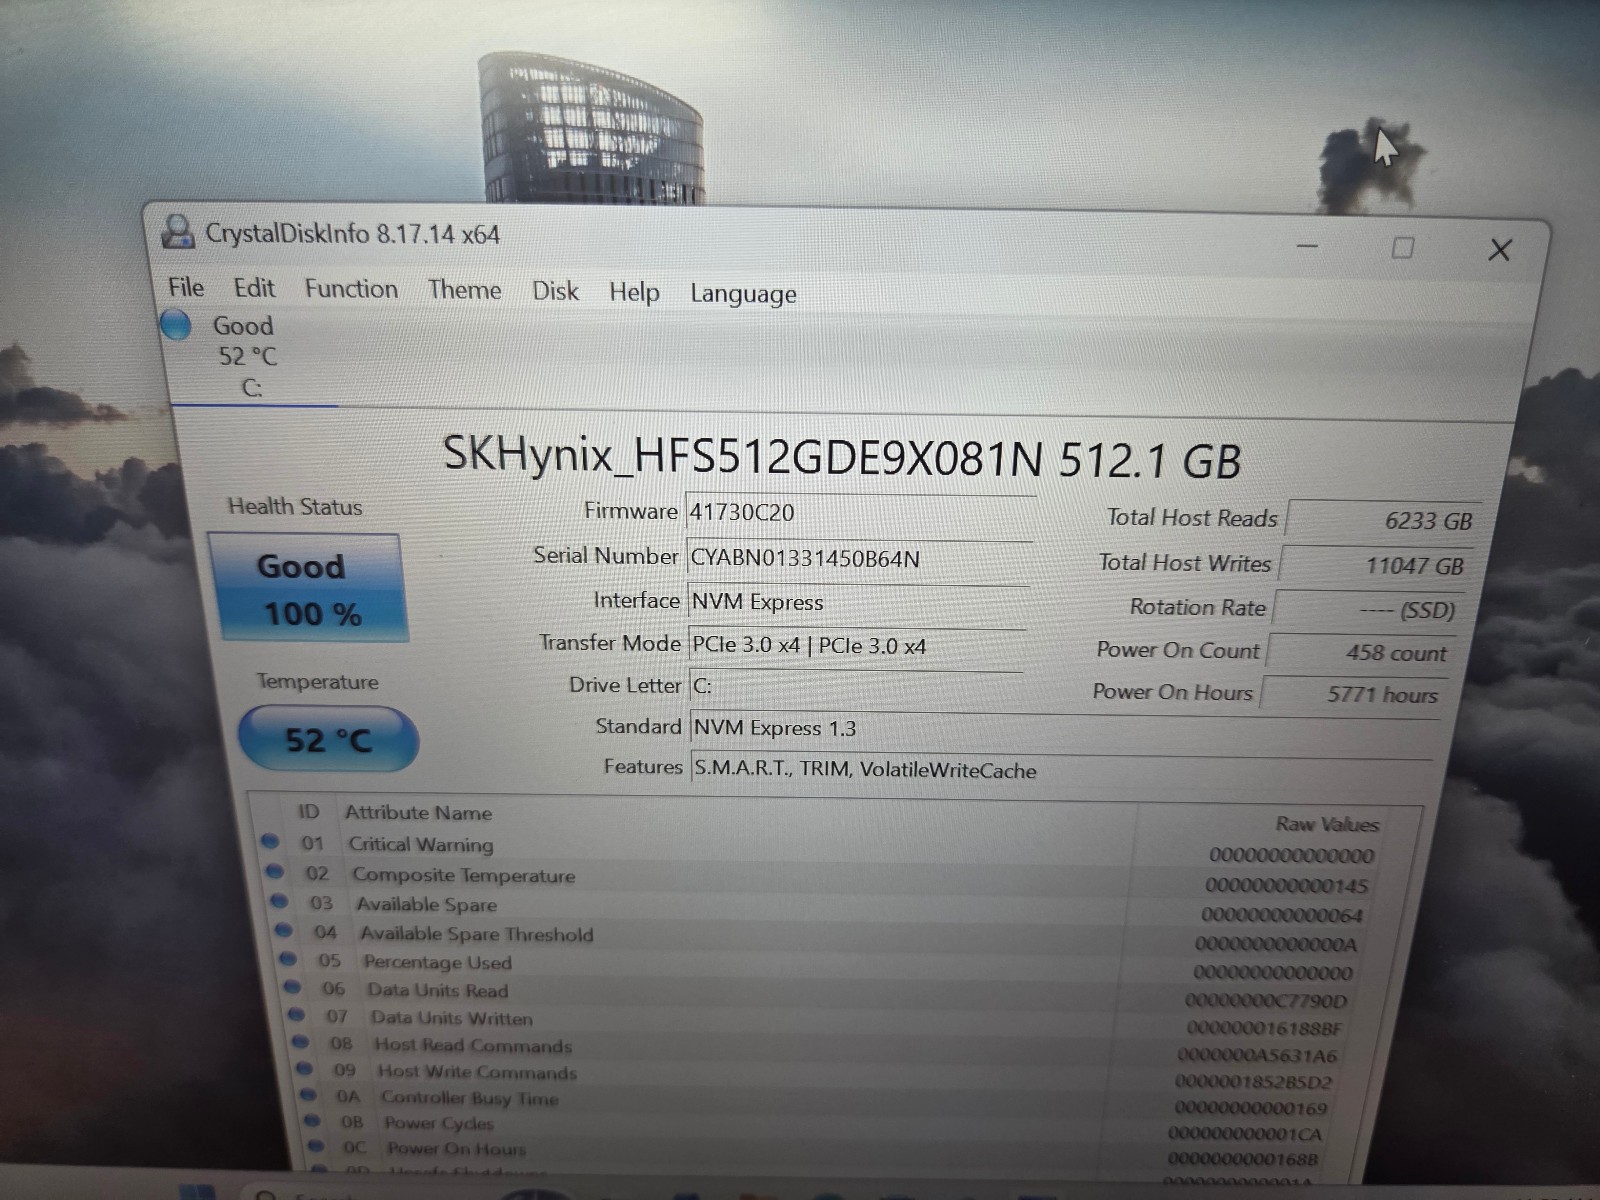Viewport: 1600px width, 1200px height.
Task: Click the raw value 00000000000145
Action: point(1286,886)
